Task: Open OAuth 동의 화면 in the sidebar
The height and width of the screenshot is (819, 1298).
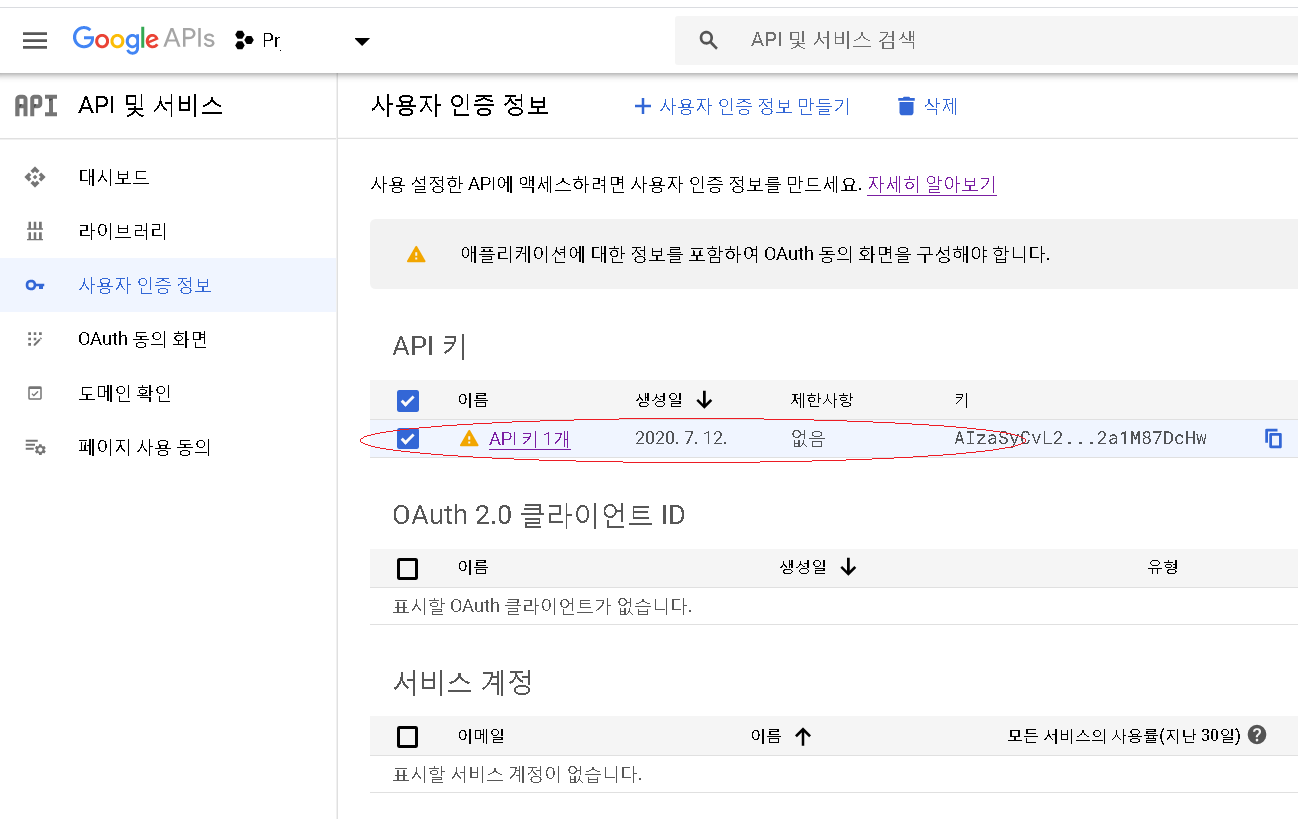Action: coord(168,339)
